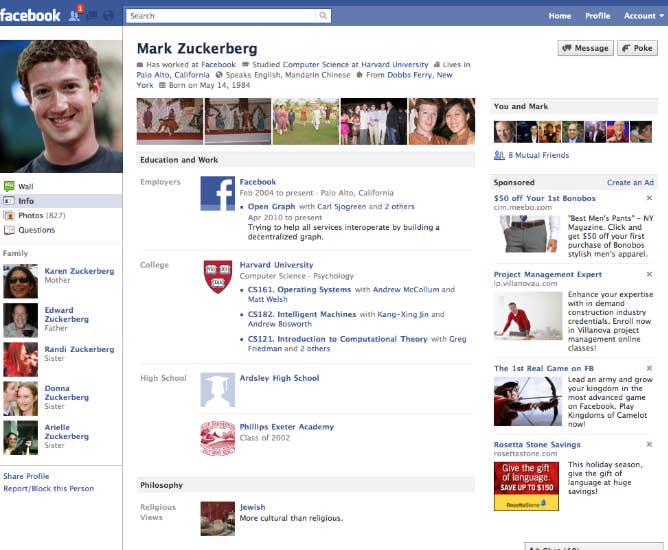
Task: Open Karen Zuckerberg's profile link
Action: [x=79, y=271]
